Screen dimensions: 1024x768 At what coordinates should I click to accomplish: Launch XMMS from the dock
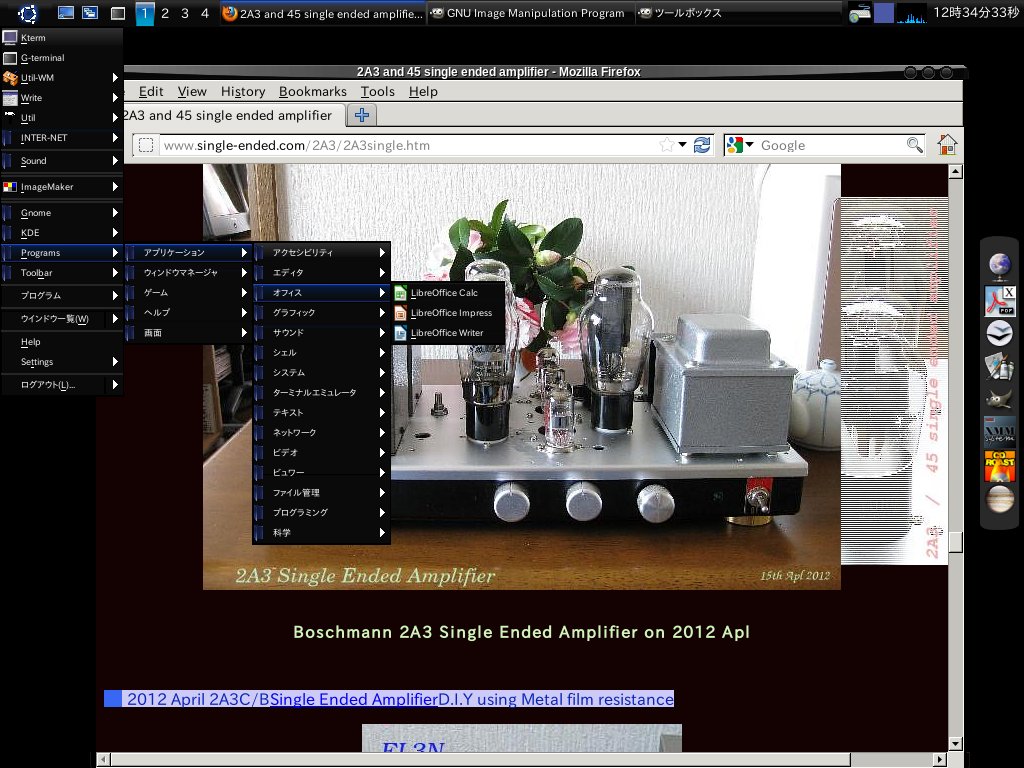[999, 433]
